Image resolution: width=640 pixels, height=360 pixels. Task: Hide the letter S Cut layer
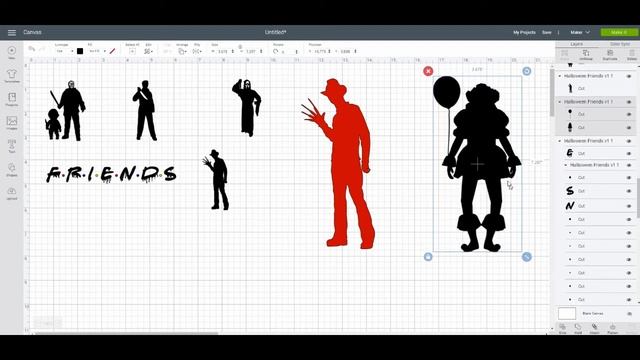tap(629, 191)
